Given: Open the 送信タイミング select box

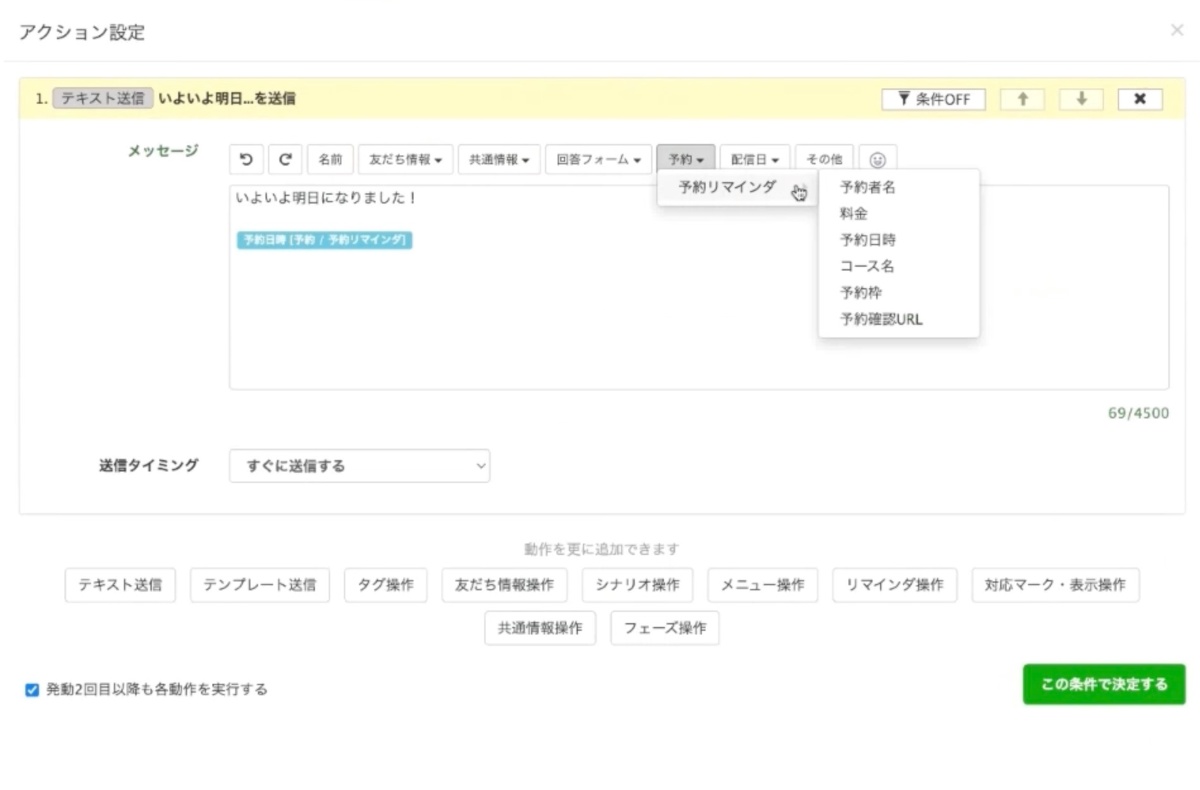Looking at the screenshot, I should (x=360, y=465).
